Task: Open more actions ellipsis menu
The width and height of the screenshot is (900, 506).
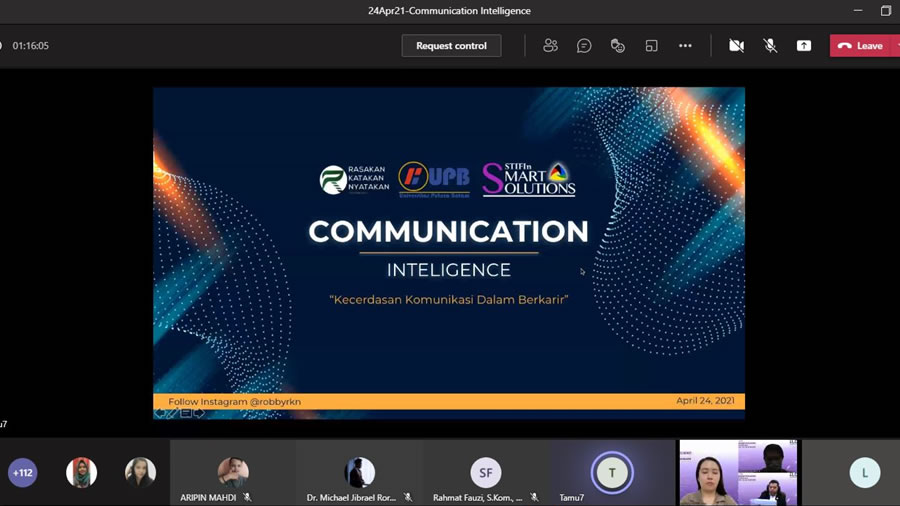Action: [x=685, y=46]
